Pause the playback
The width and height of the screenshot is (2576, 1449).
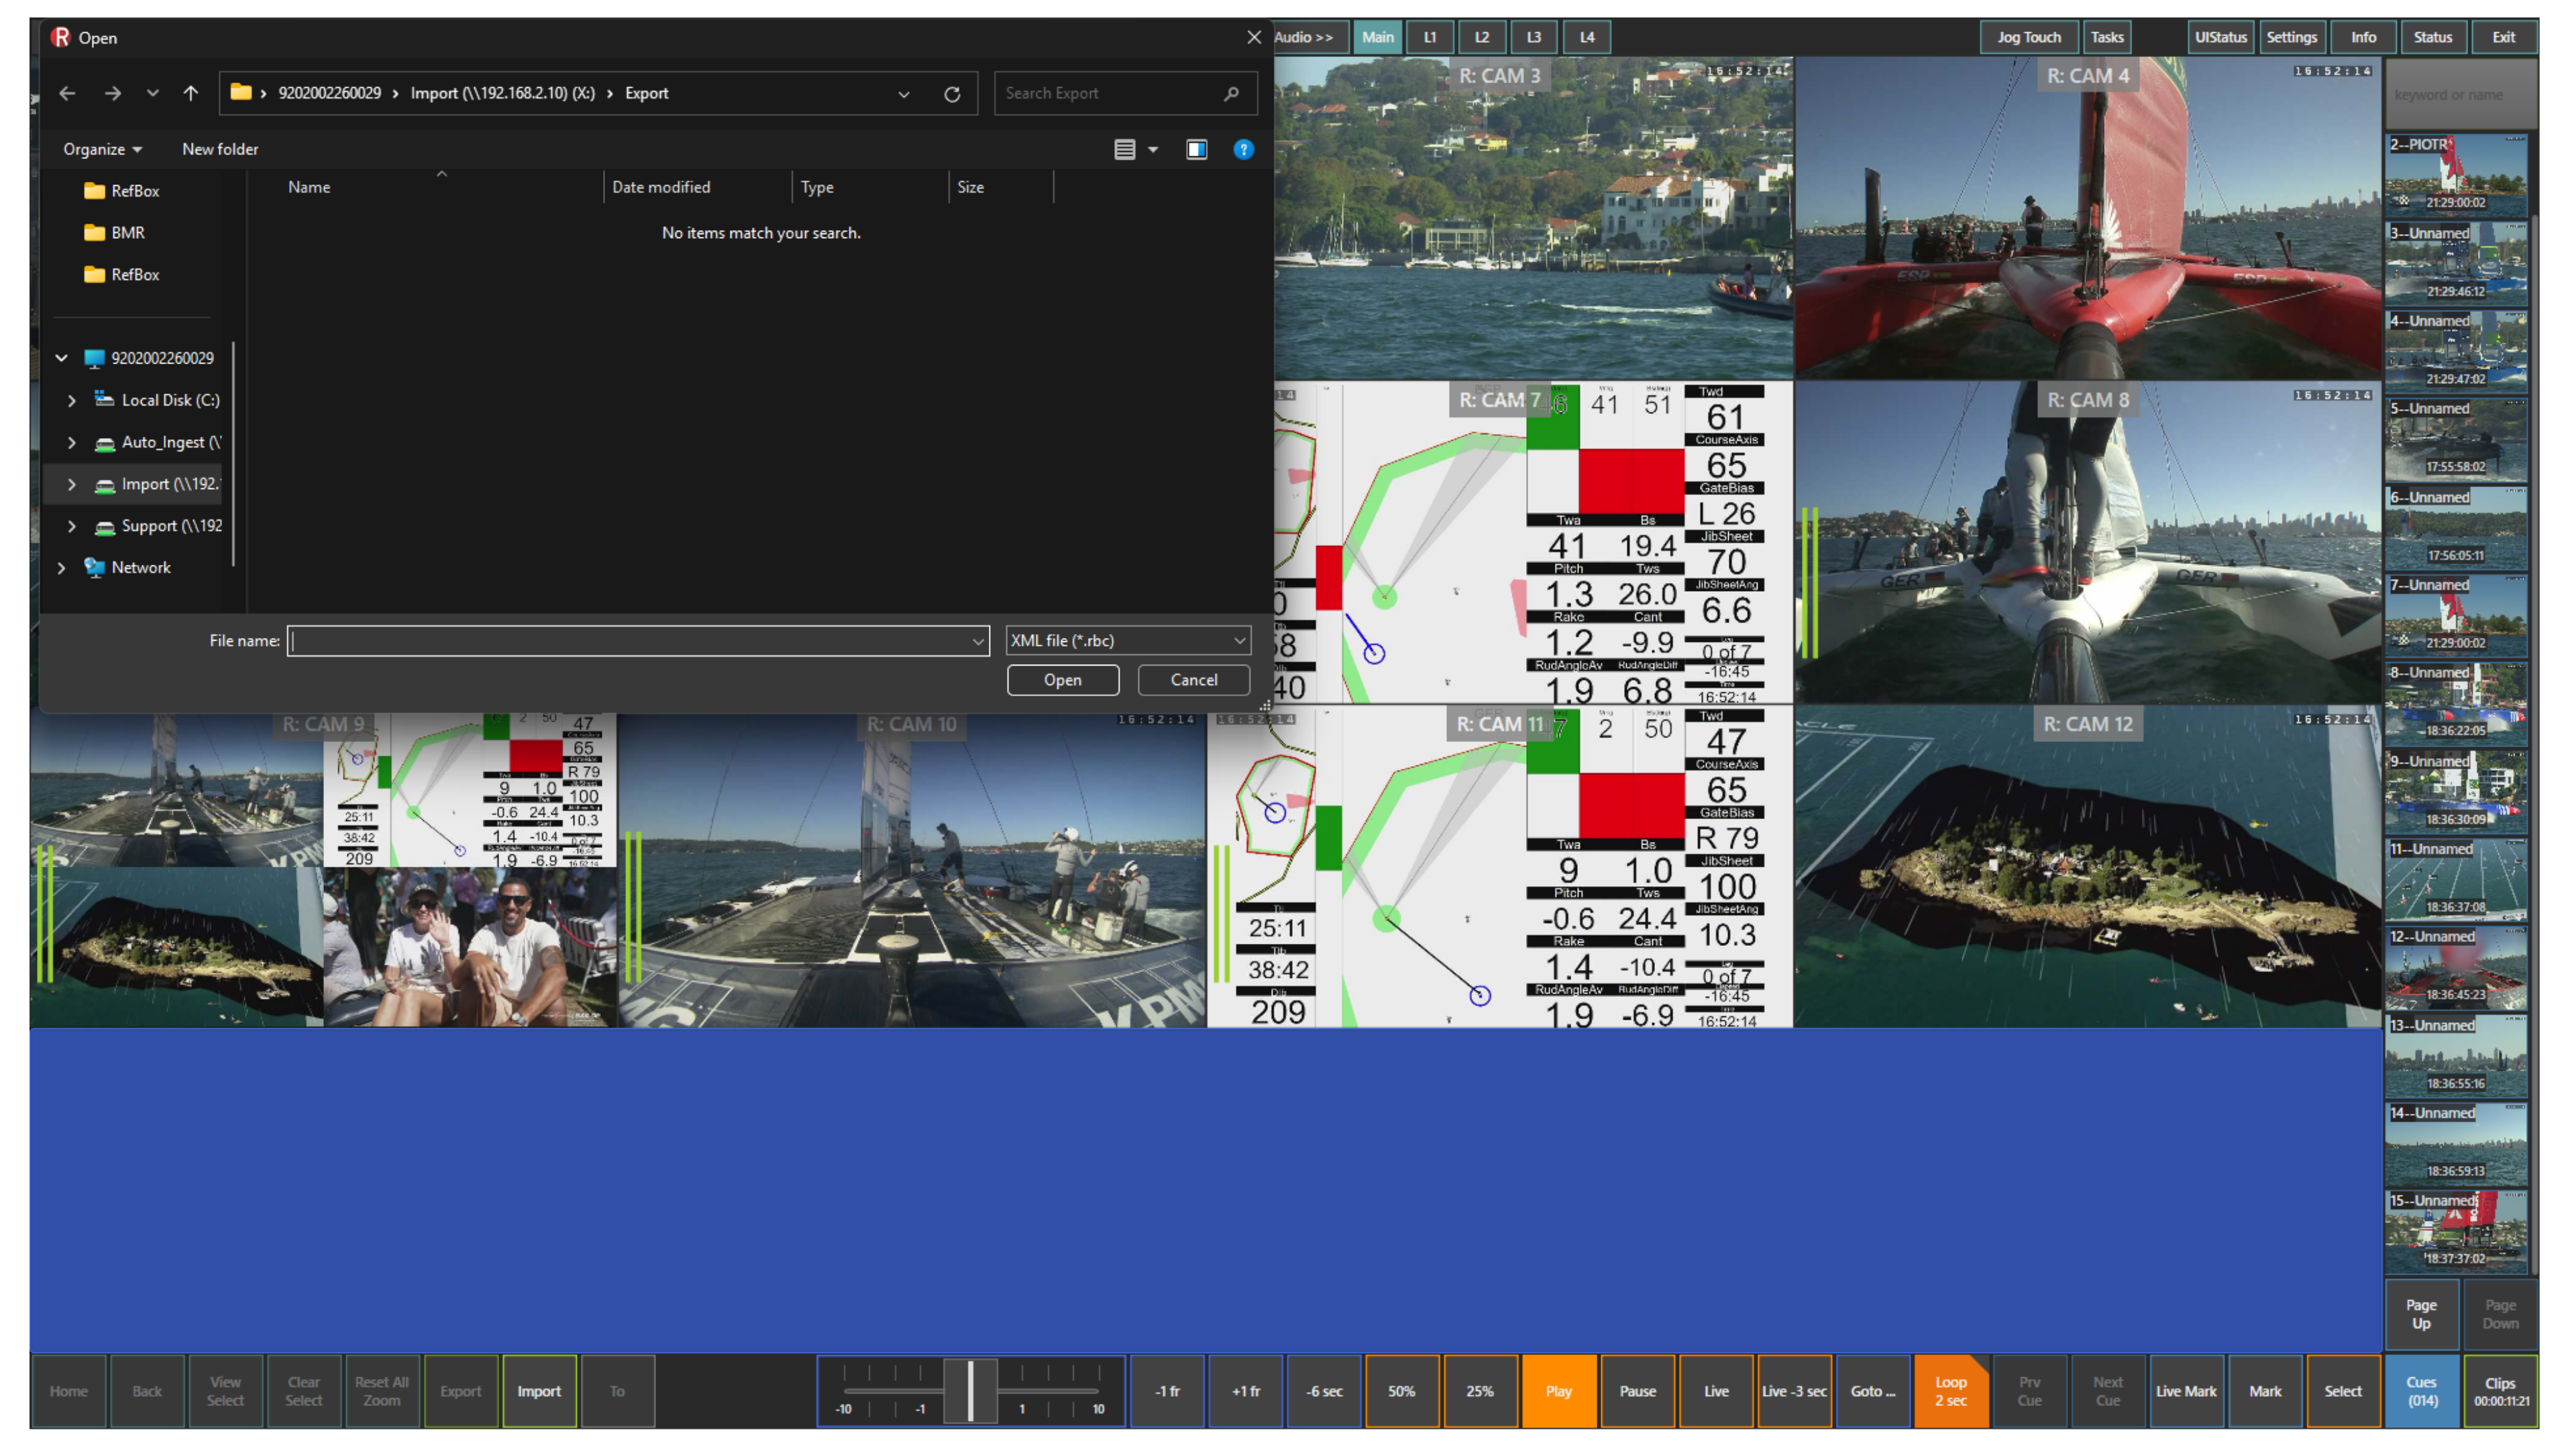click(x=1637, y=1391)
